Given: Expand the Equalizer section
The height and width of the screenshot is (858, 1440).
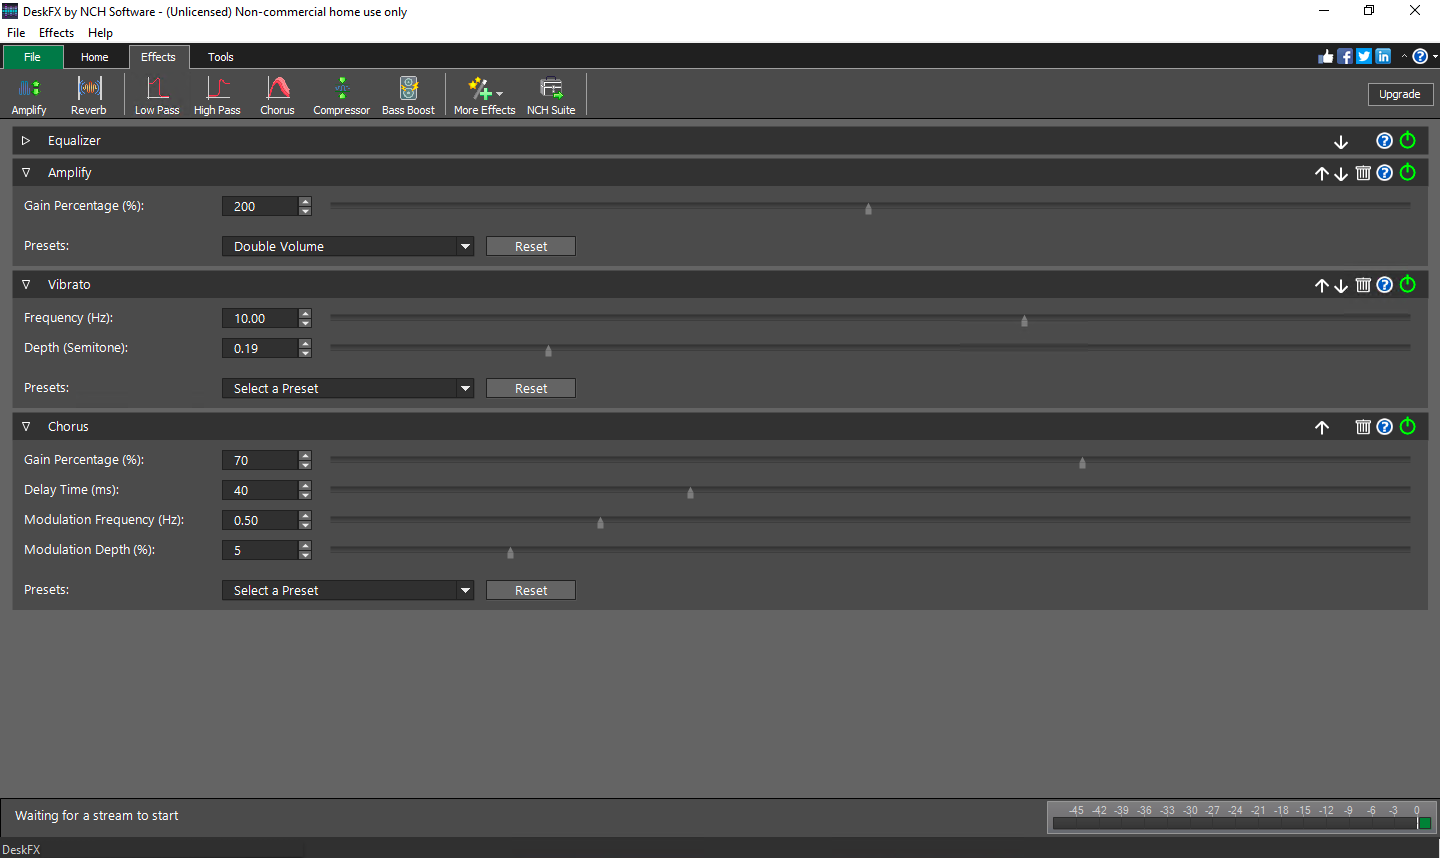Looking at the screenshot, I should pyautogui.click(x=25, y=140).
